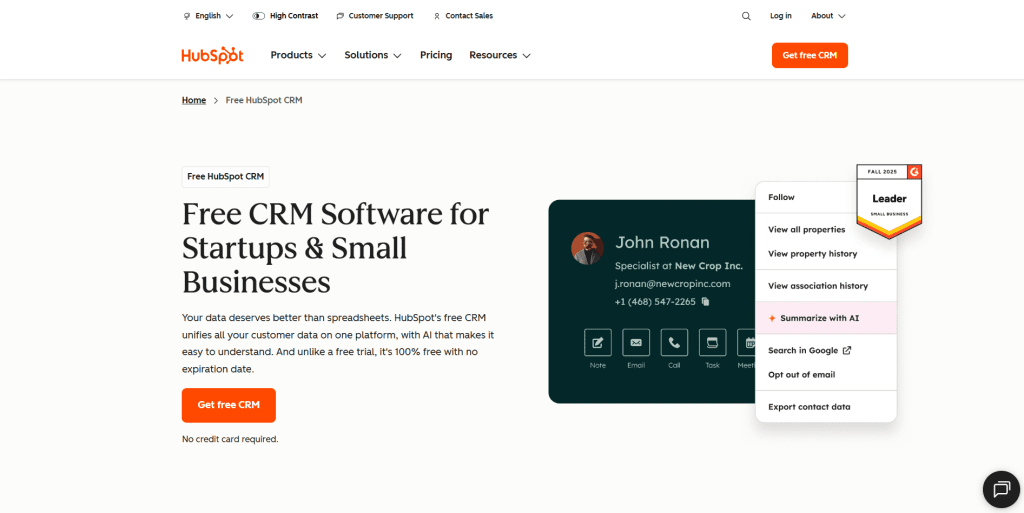The height and width of the screenshot is (513, 1024).
Task: Click the Call phone icon
Action: click(x=674, y=342)
